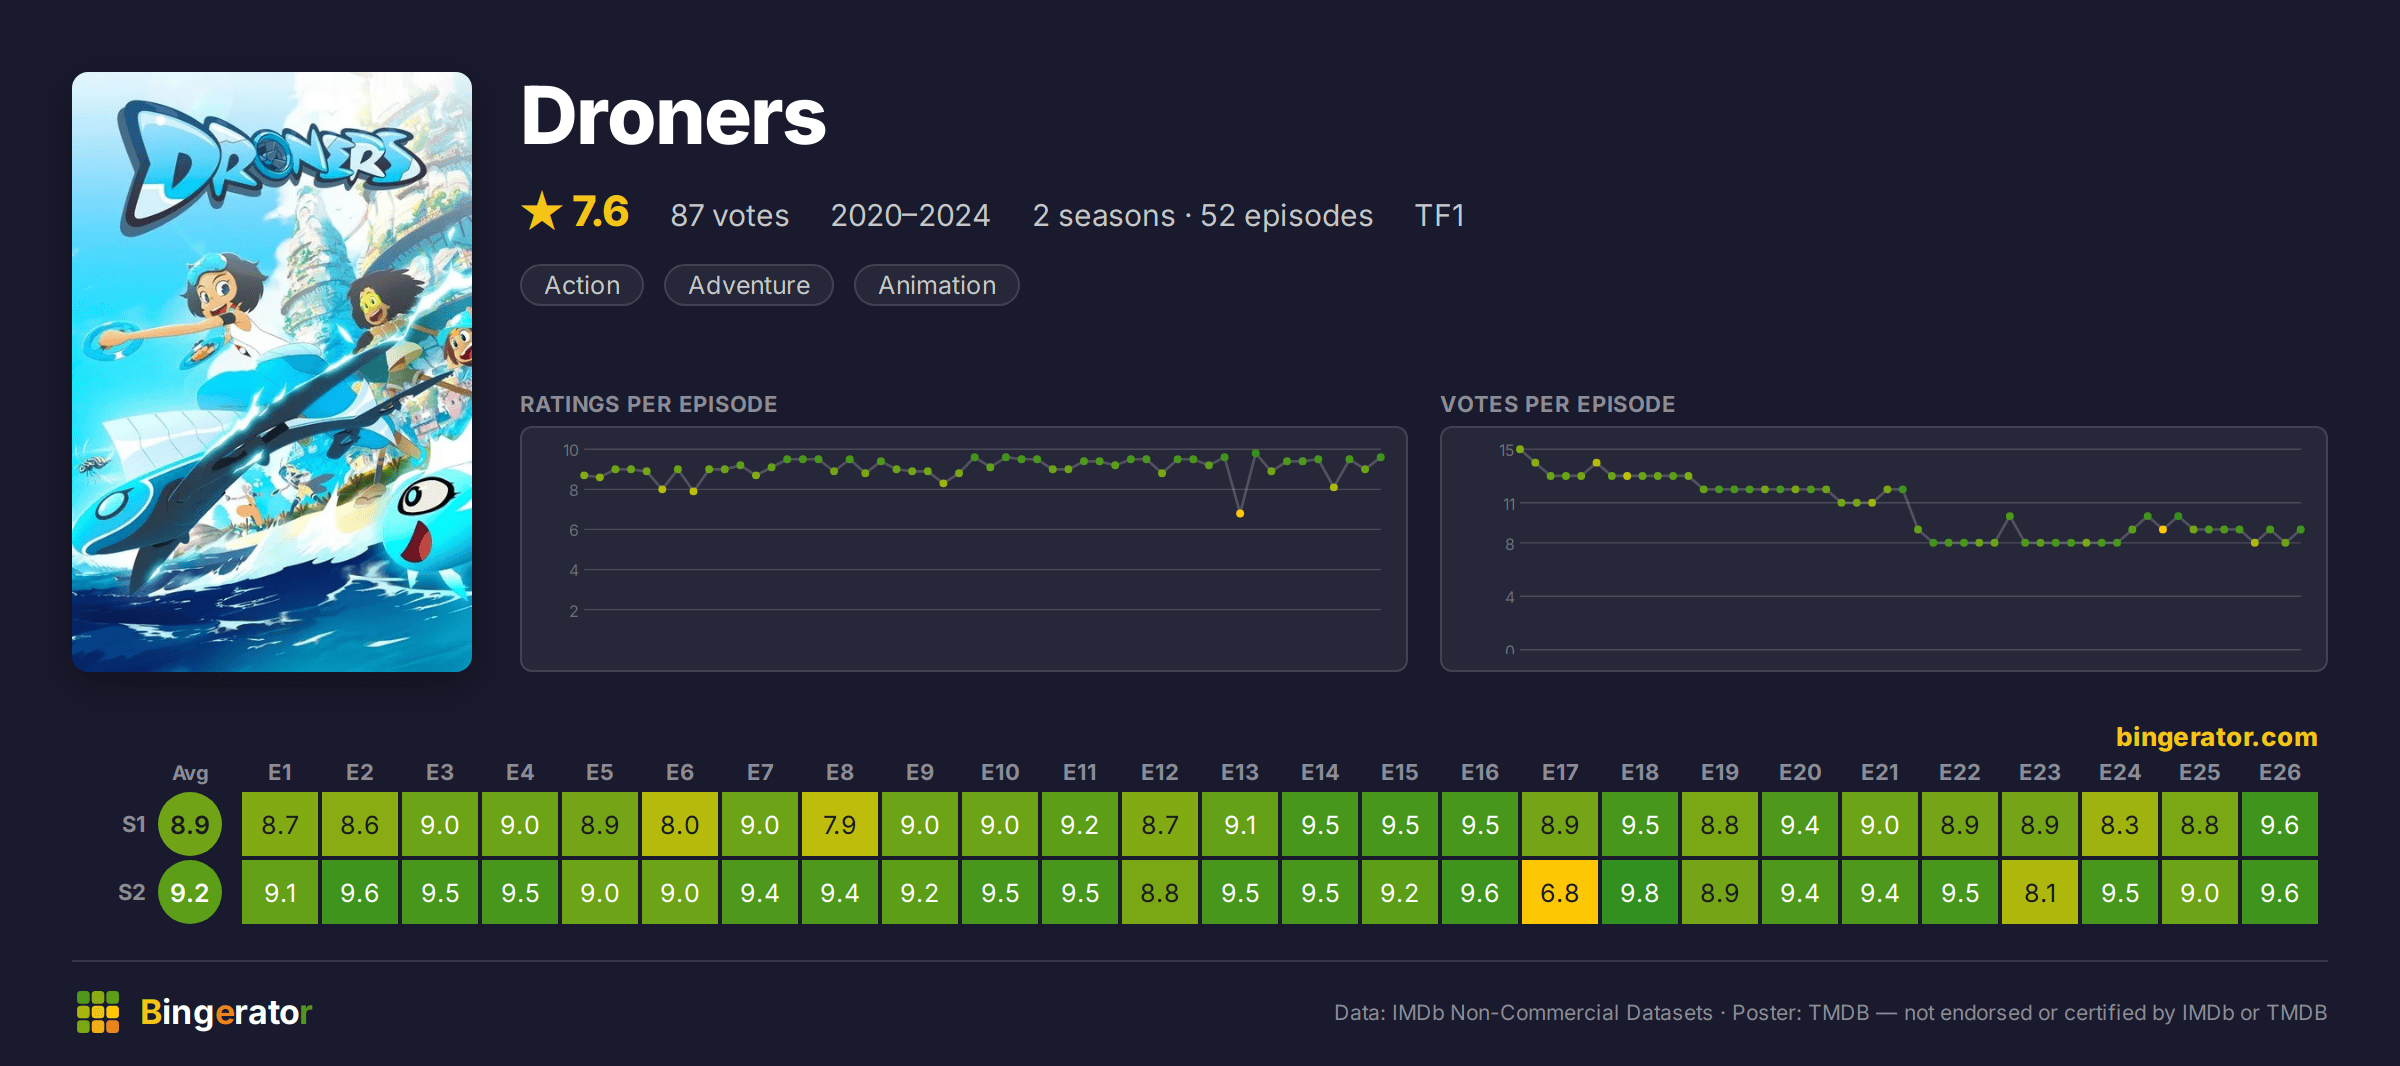
Task: Click the Bingerator brand name text
Action: coord(226,1012)
